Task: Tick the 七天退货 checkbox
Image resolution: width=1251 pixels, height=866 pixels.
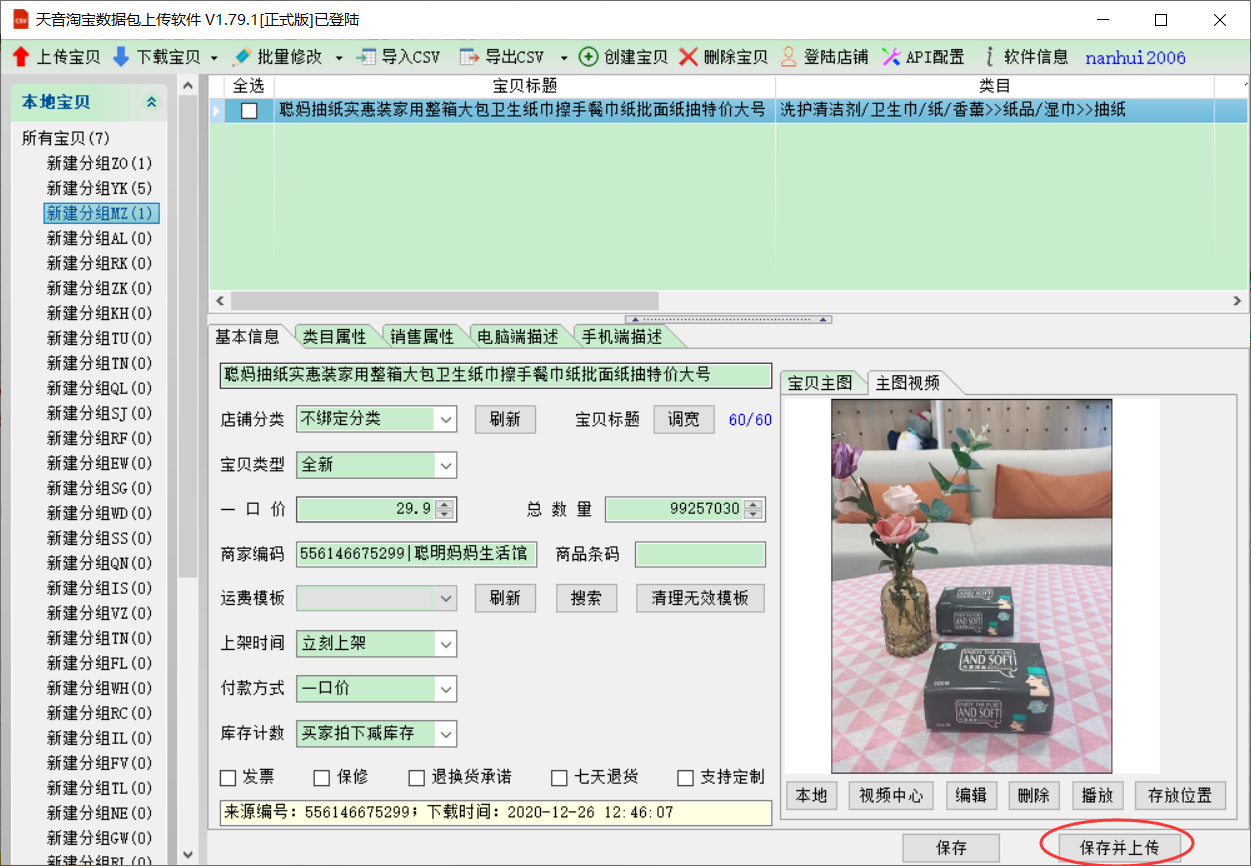Action: coord(560,778)
